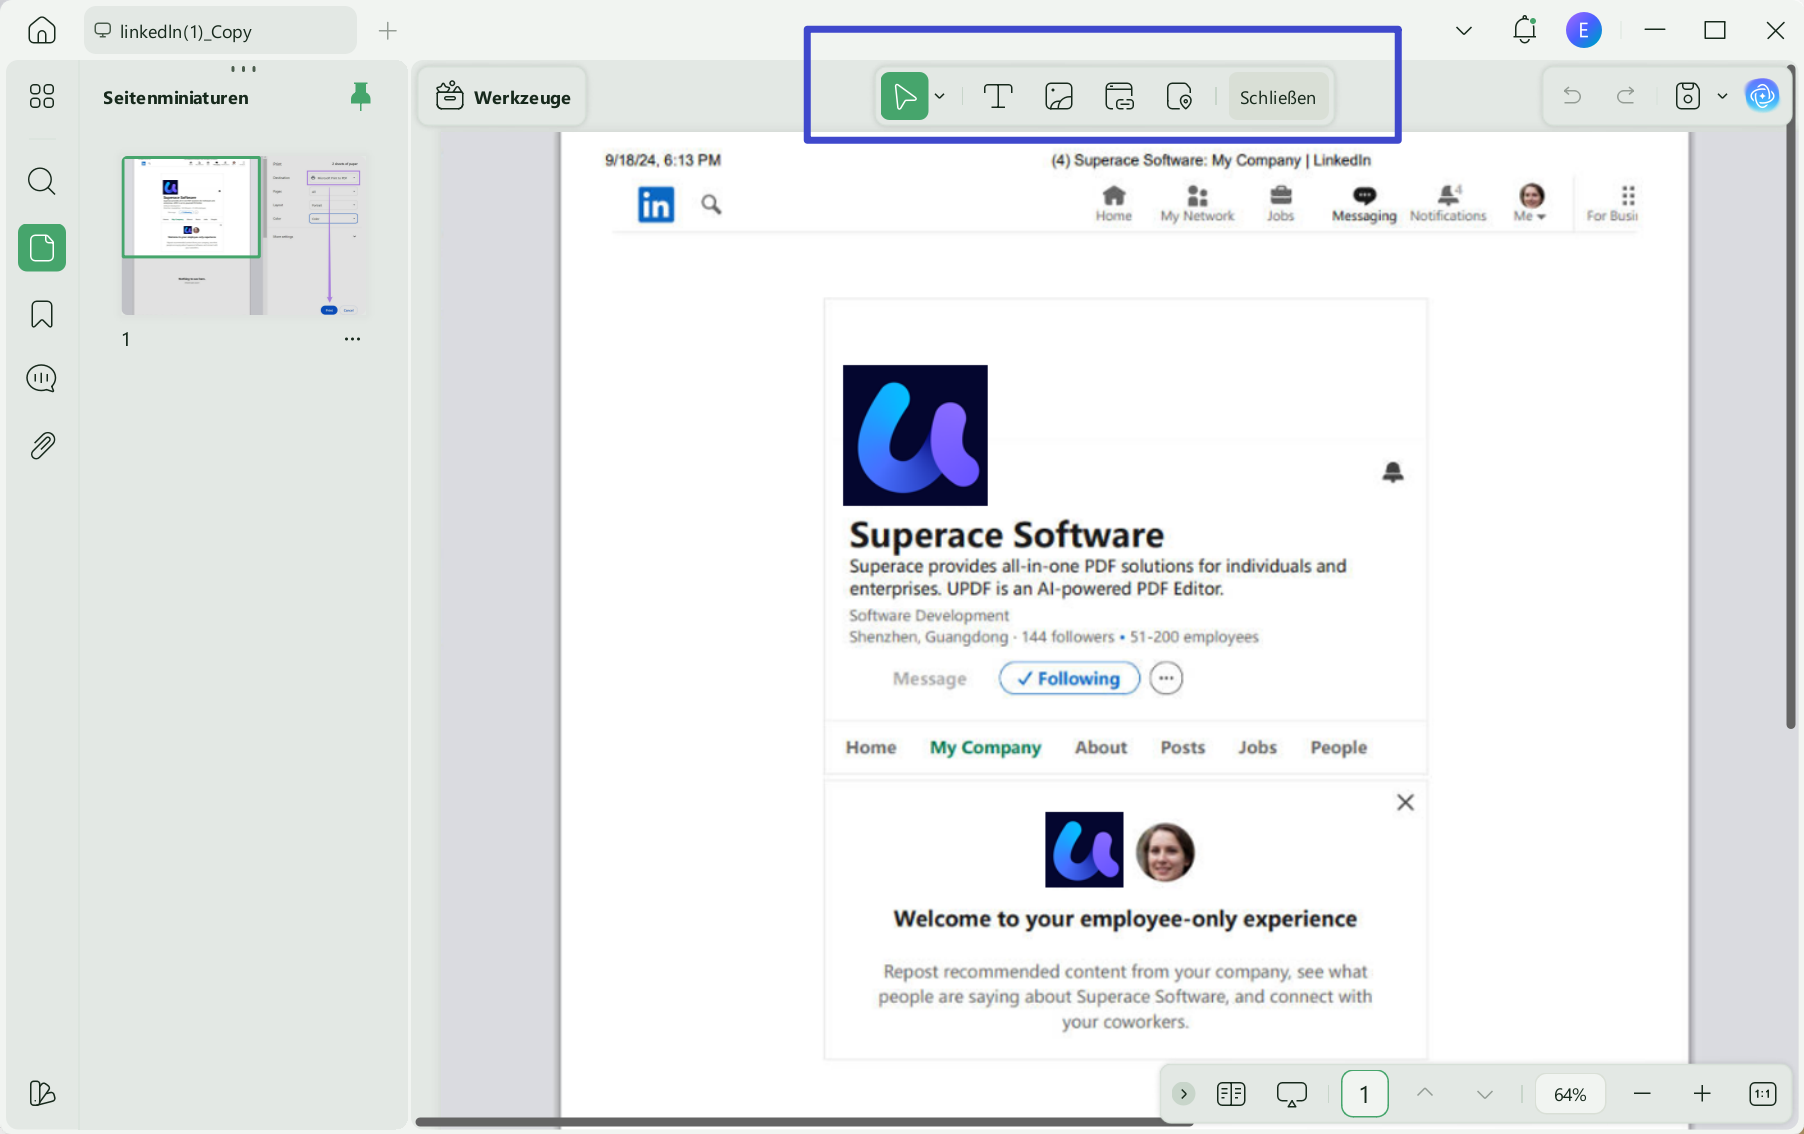Click the Following button on the page
The image size is (1804, 1134).
coord(1069,678)
